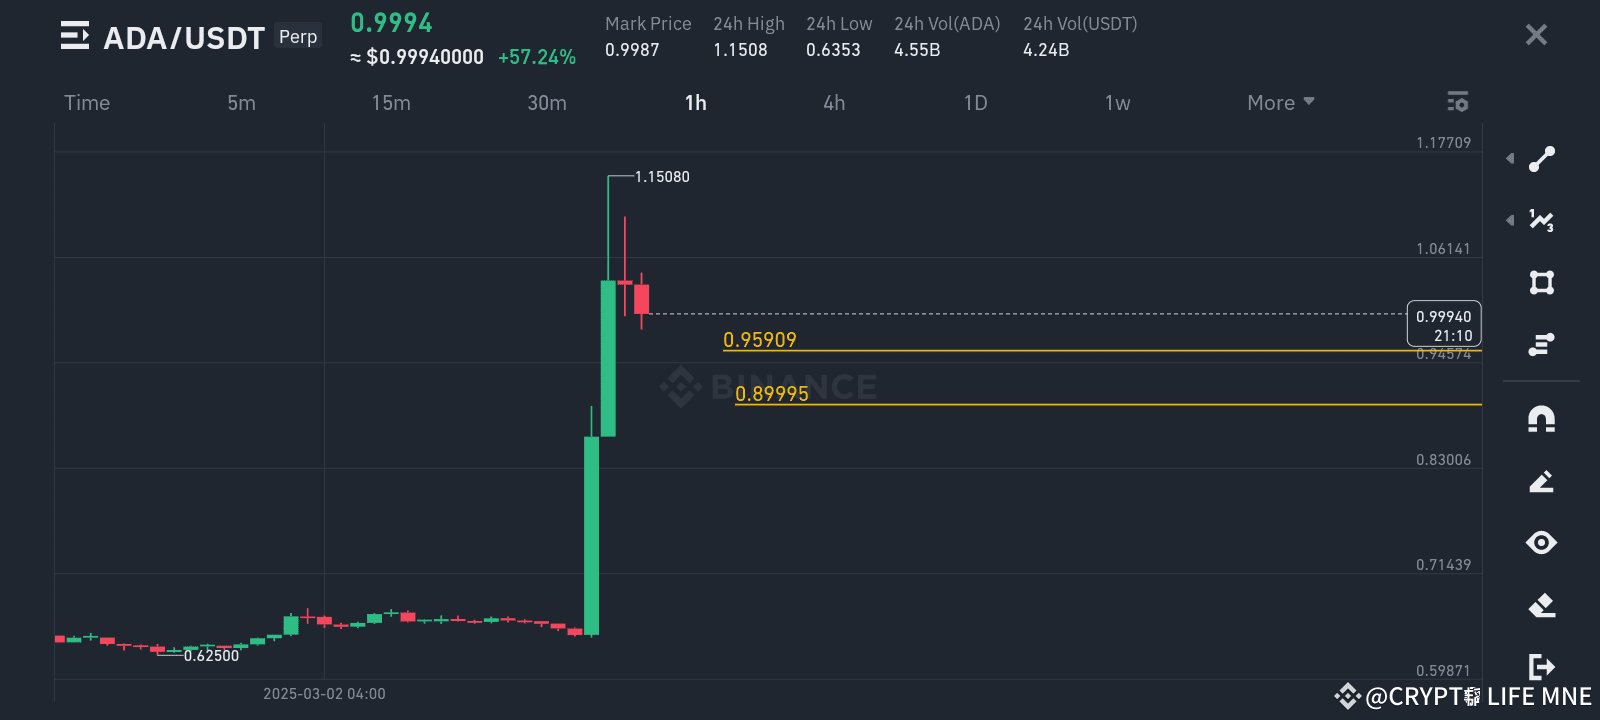The image size is (1600, 720).
Task: Click the Perp contract label
Action: point(297,36)
